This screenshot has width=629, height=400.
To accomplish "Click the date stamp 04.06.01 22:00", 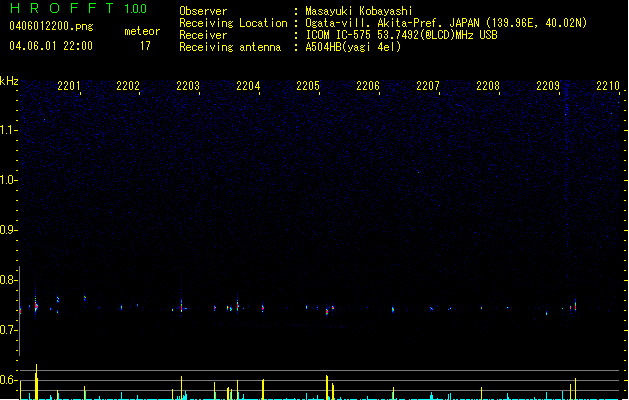I will tap(51, 46).
